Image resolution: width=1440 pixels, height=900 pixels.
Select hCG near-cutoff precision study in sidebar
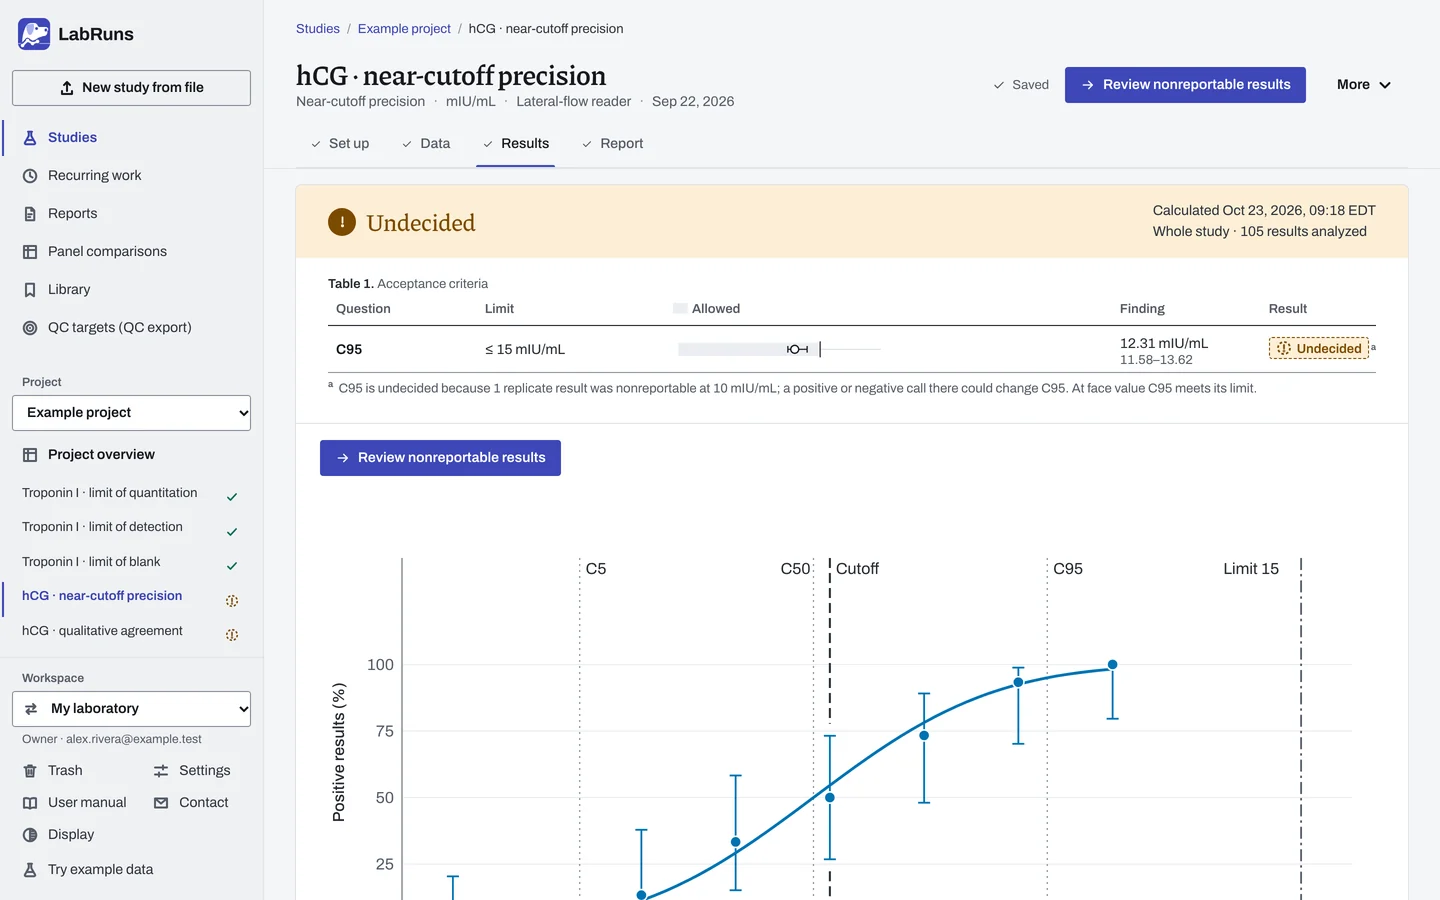[102, 596]
